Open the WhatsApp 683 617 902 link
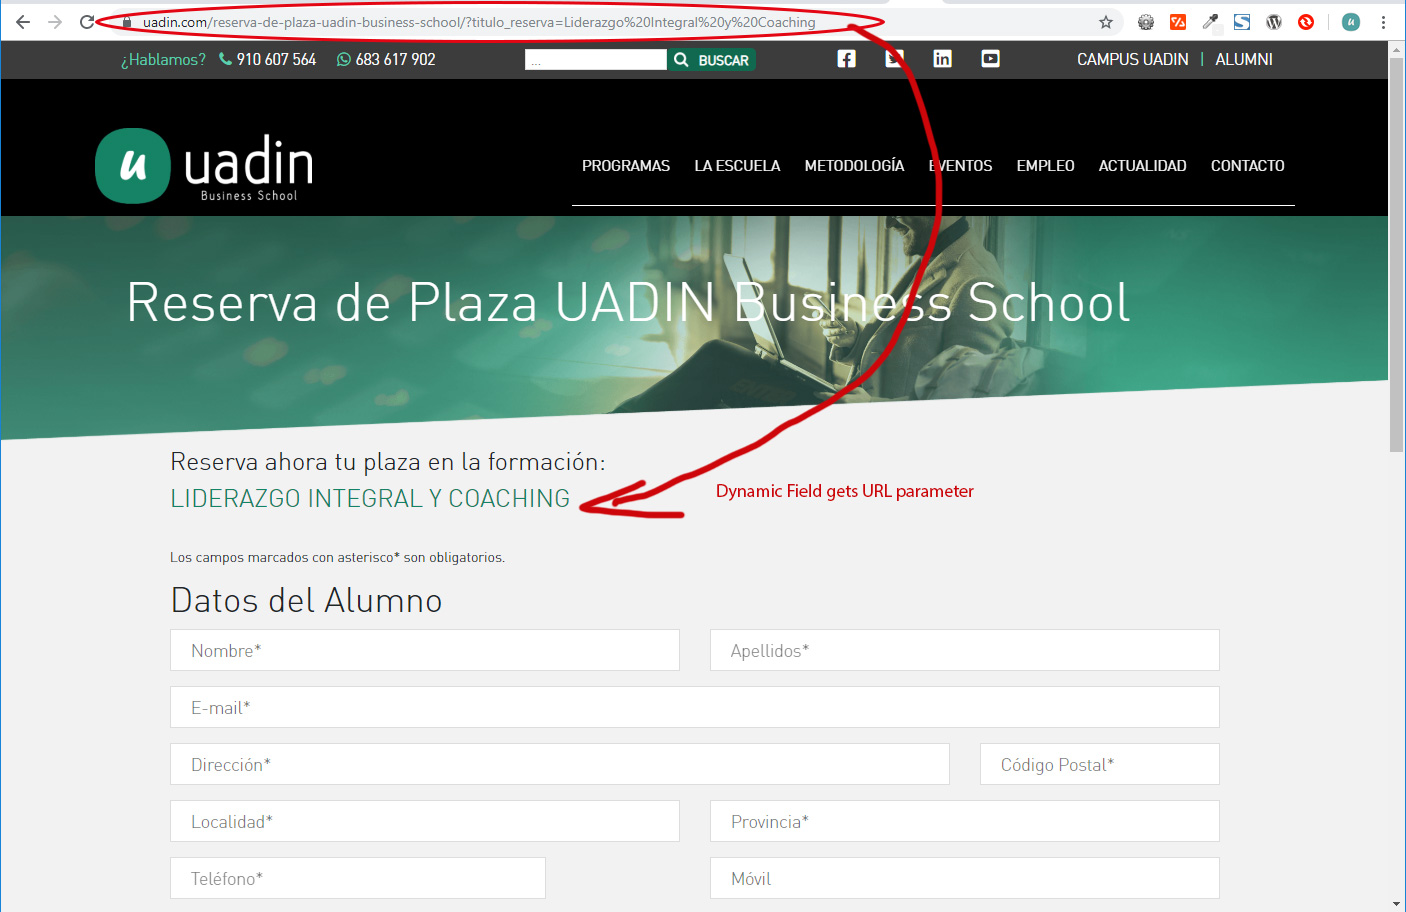 point(386,60)
